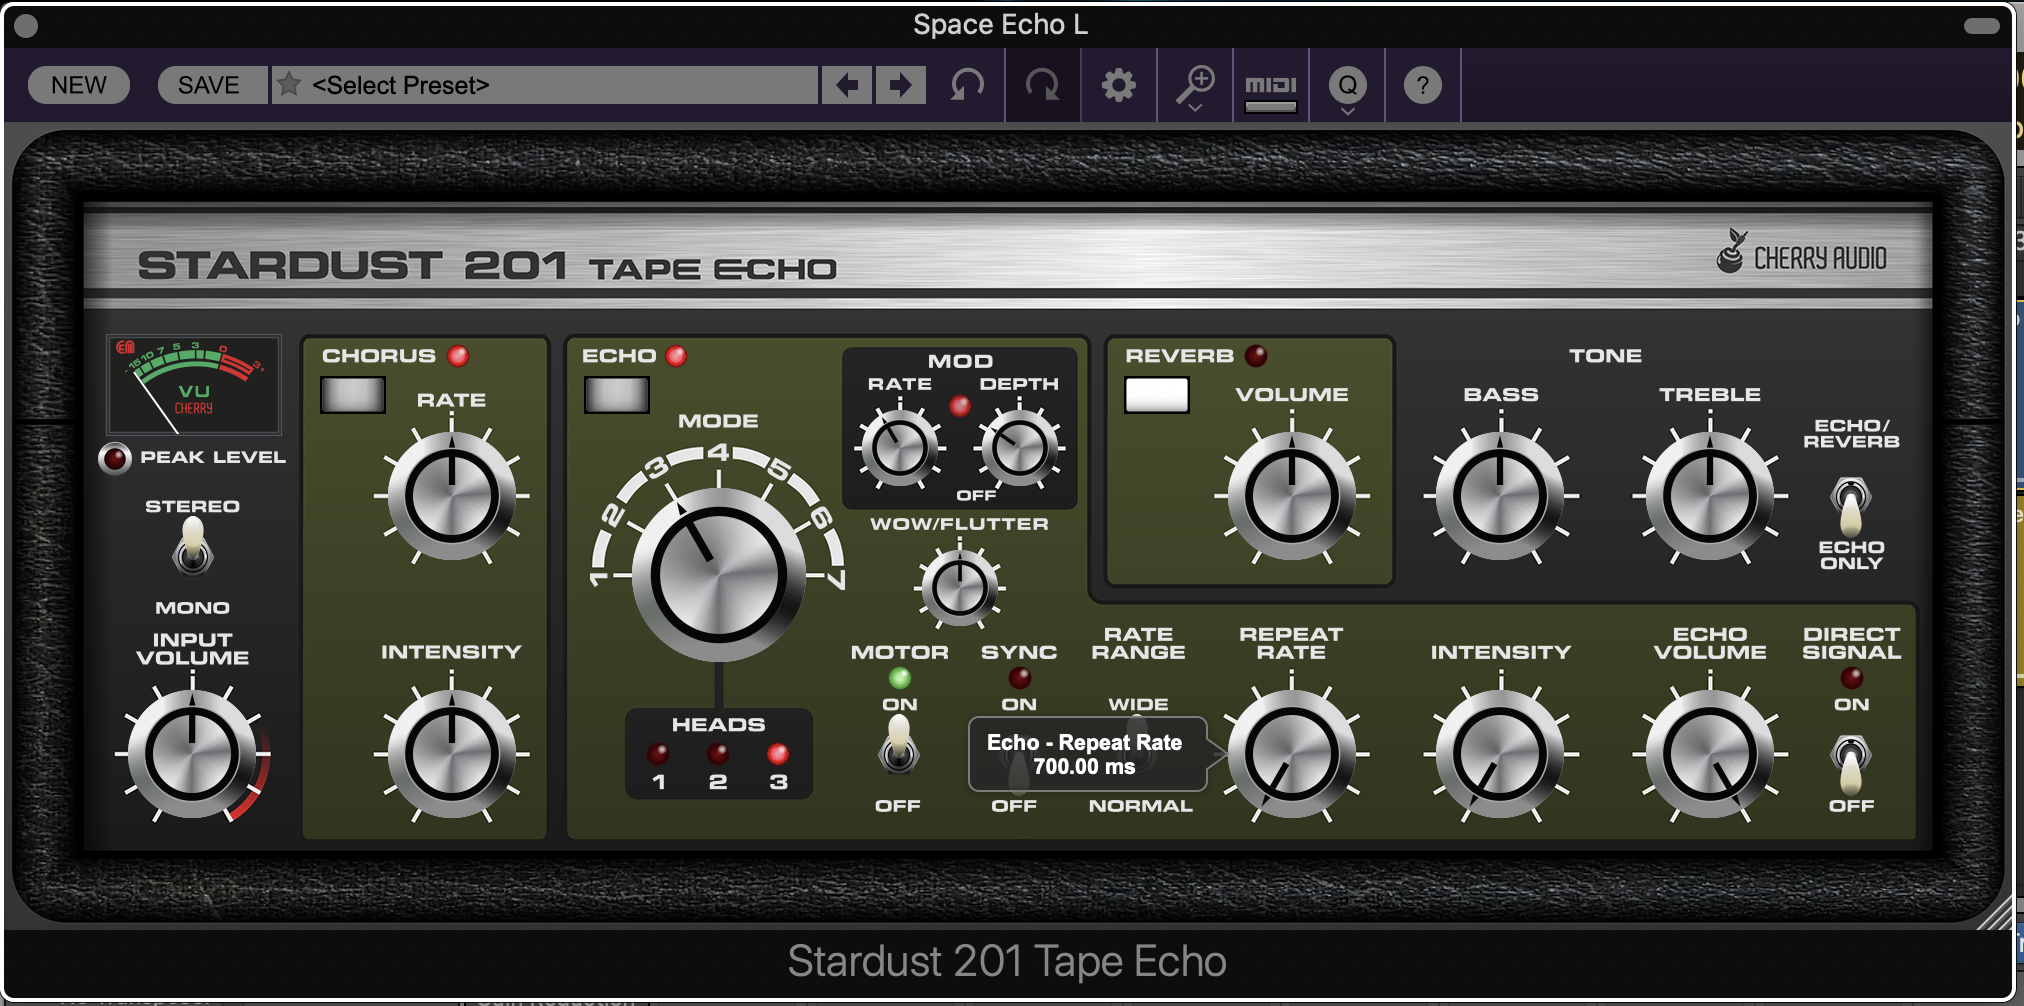The width and height of the screenshot is (2024, 1006).
Task: Click the Heads 2 LED
Action: 718,753
